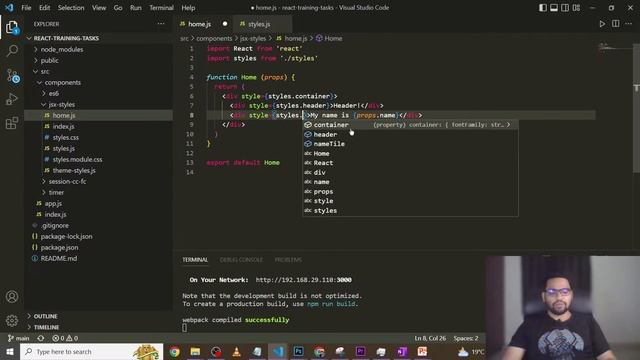Open PowerPoint from the taskbar
The width and height of the screenshot is (640, 360).
click(422, 351)
